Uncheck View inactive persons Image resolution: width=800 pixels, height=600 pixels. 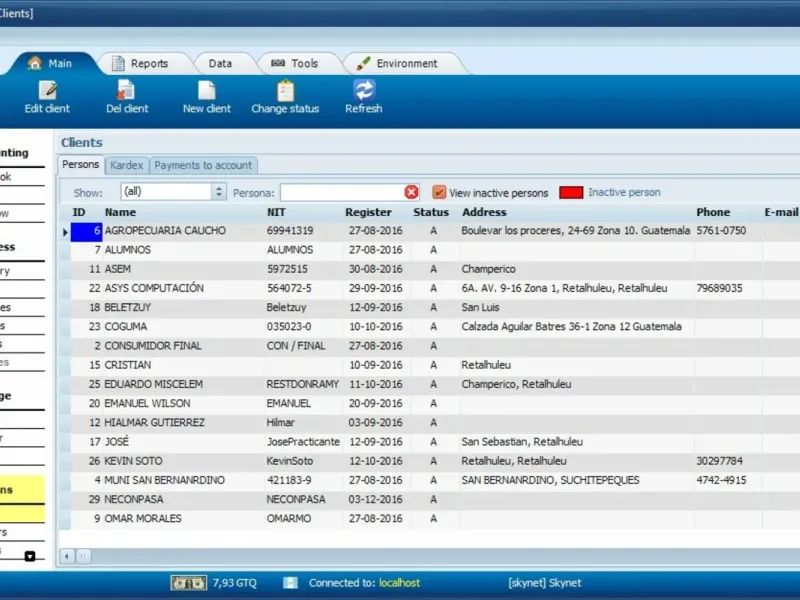pyautogui.click(x=438, y=192)
